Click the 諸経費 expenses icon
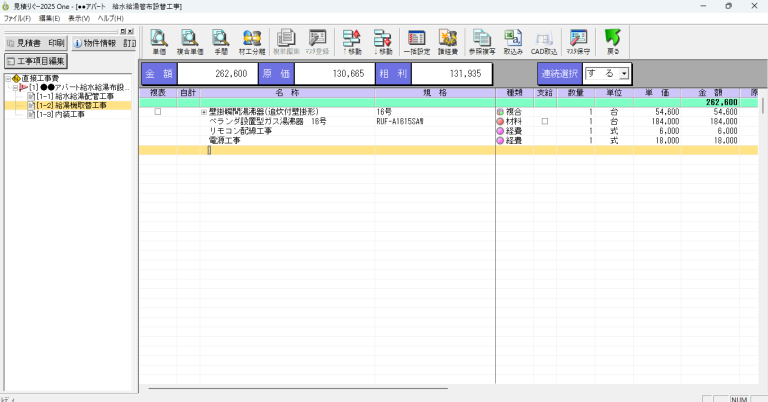This screenshot has width=768, height=402. (448, 42)
